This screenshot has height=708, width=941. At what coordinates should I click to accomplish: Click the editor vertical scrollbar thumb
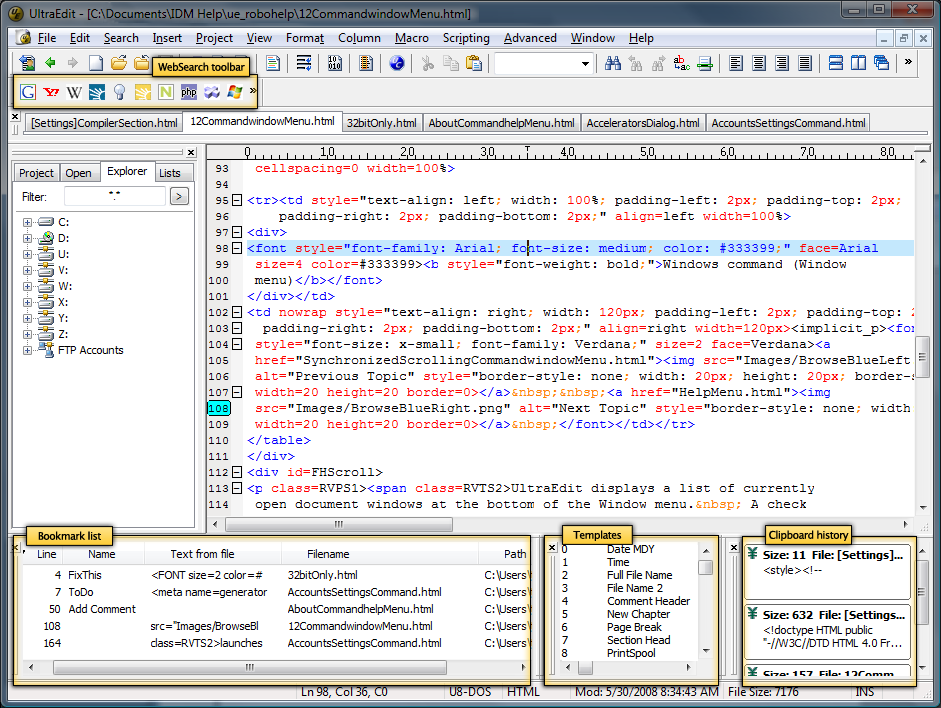pos(921,358)
